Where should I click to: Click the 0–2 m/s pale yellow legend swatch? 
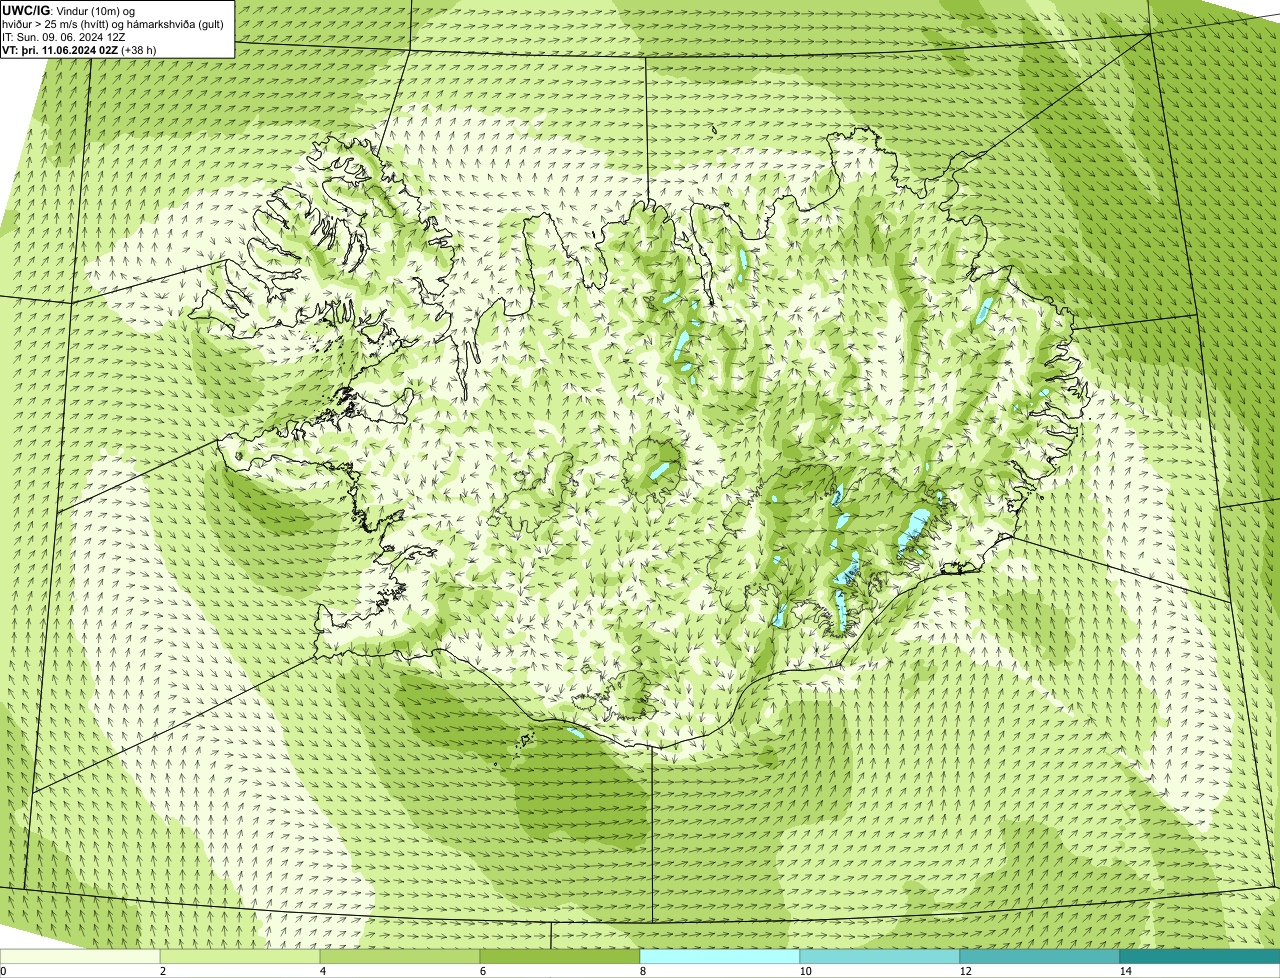[80, 956]
